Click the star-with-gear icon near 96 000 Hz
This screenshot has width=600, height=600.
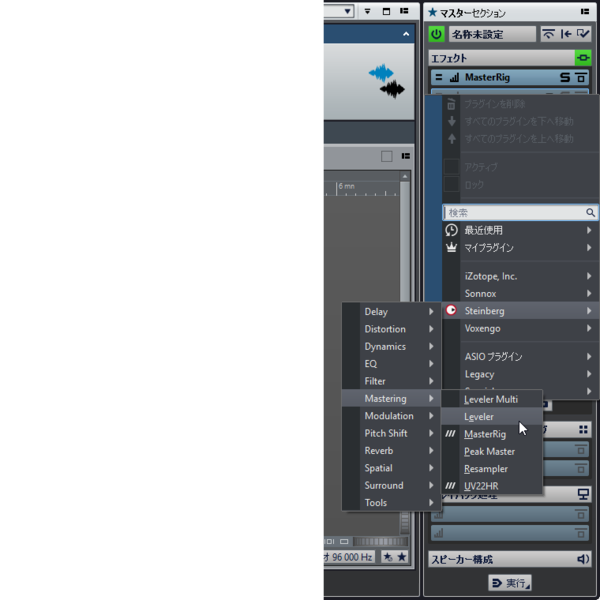click(x=388, y=557)
